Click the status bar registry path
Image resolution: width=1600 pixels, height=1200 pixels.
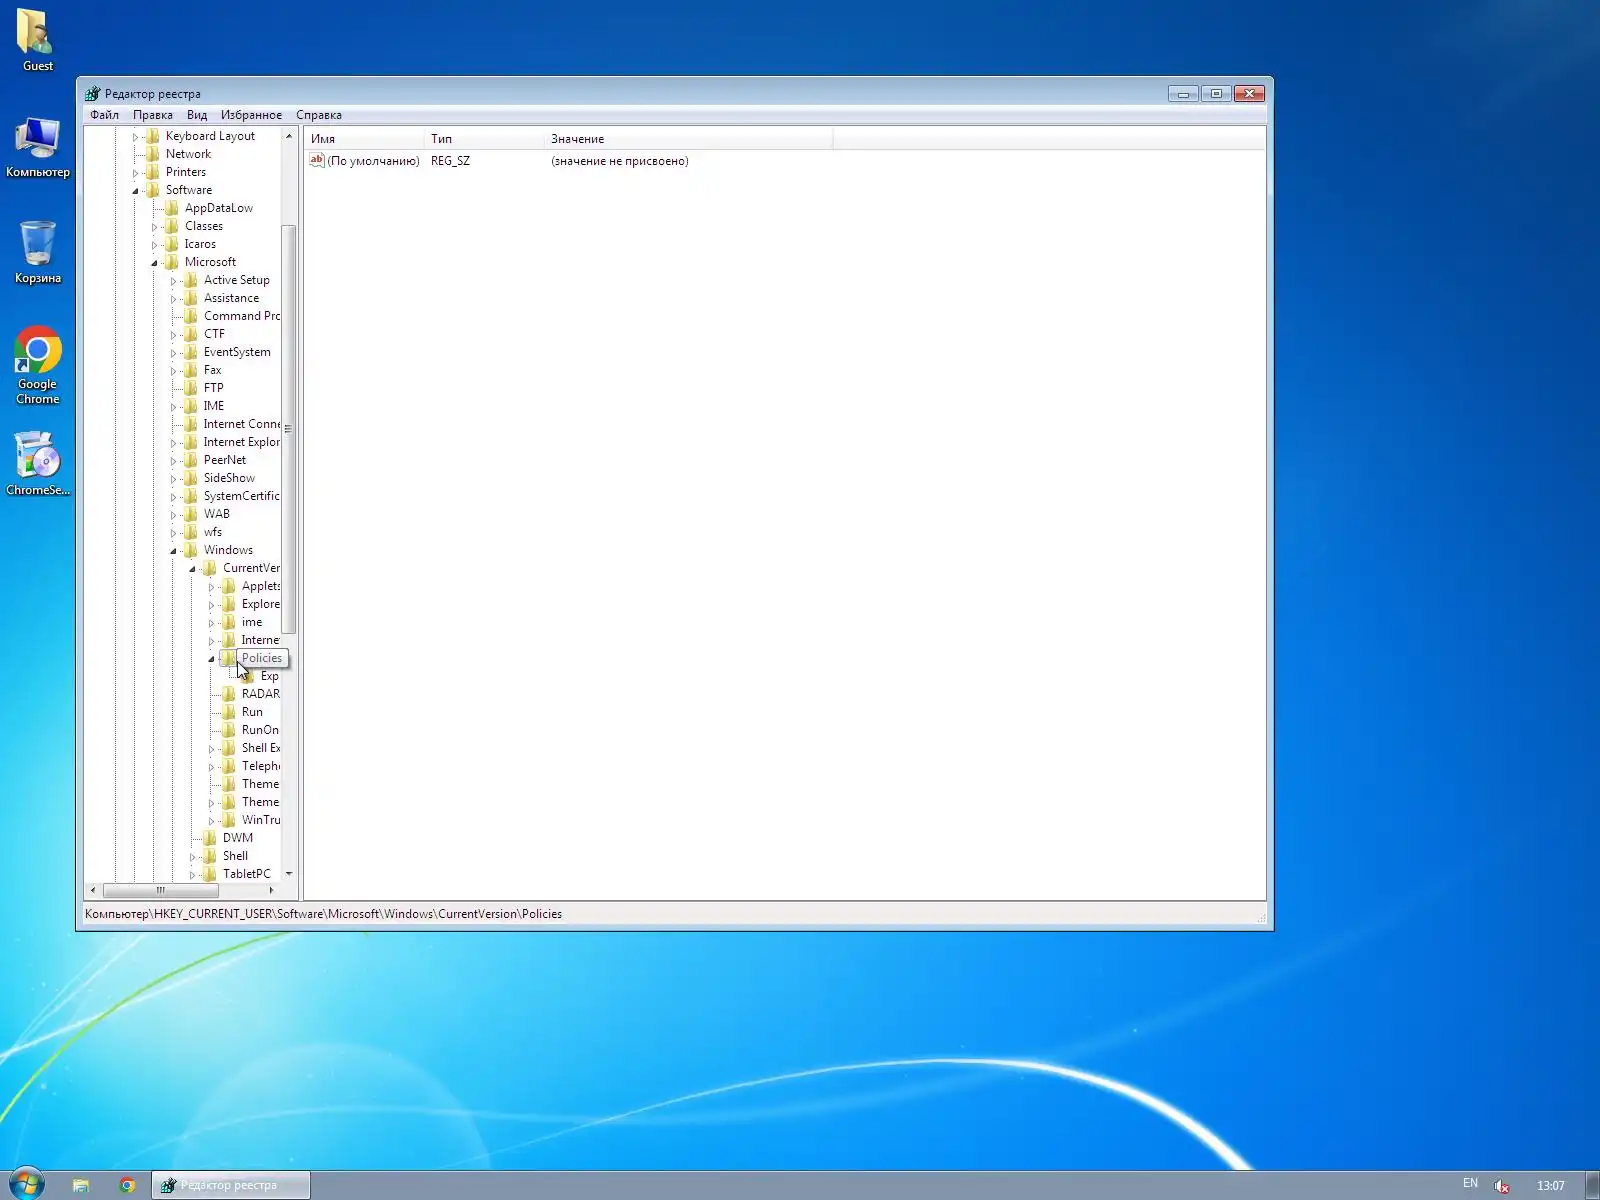[x=323, y=914]
